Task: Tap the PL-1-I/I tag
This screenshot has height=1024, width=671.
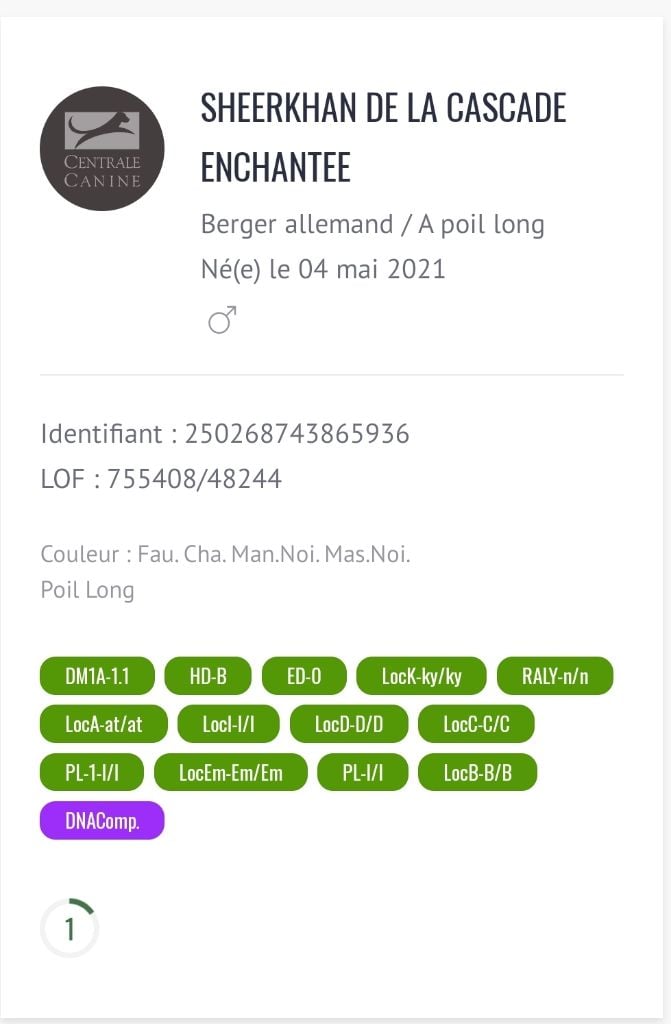Action: [92, 772]
